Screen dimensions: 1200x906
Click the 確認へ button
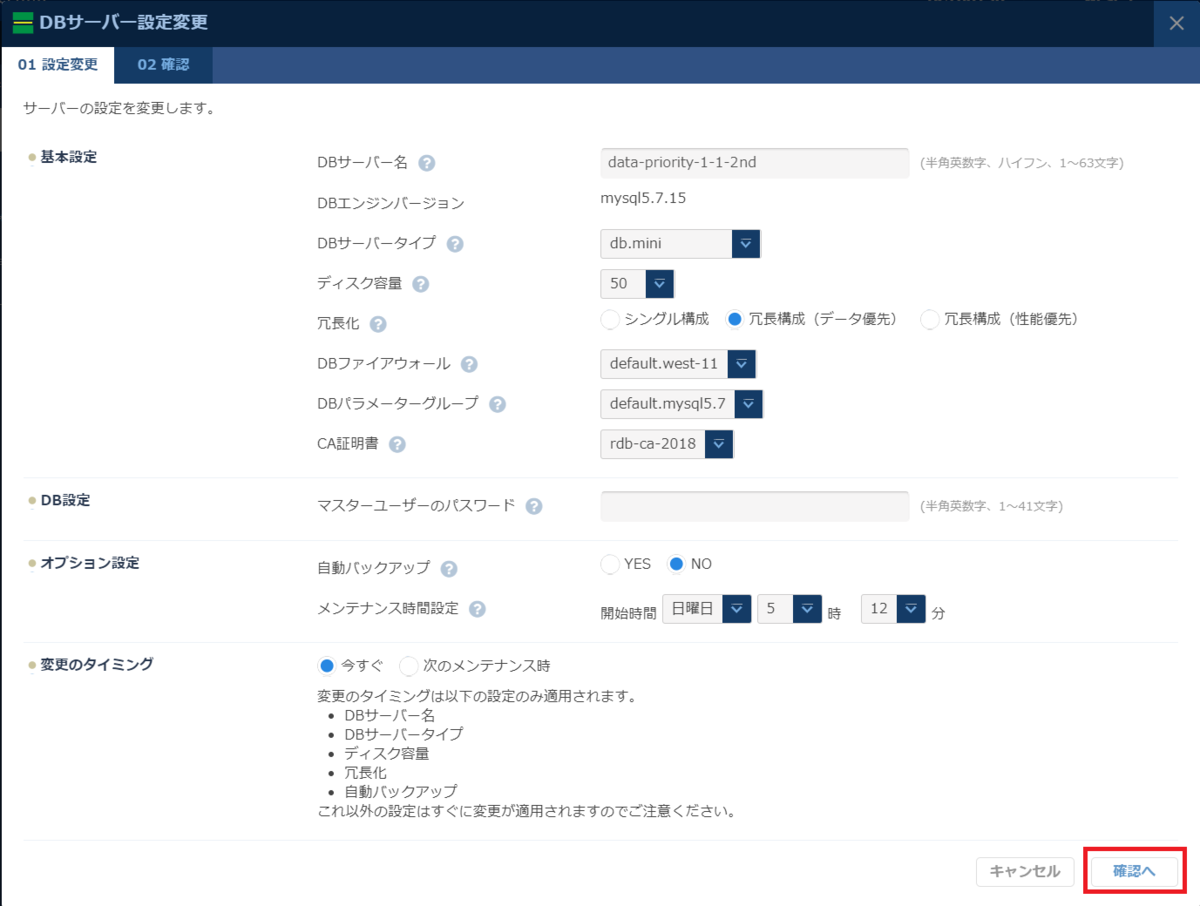click(x=1135, y=871)
